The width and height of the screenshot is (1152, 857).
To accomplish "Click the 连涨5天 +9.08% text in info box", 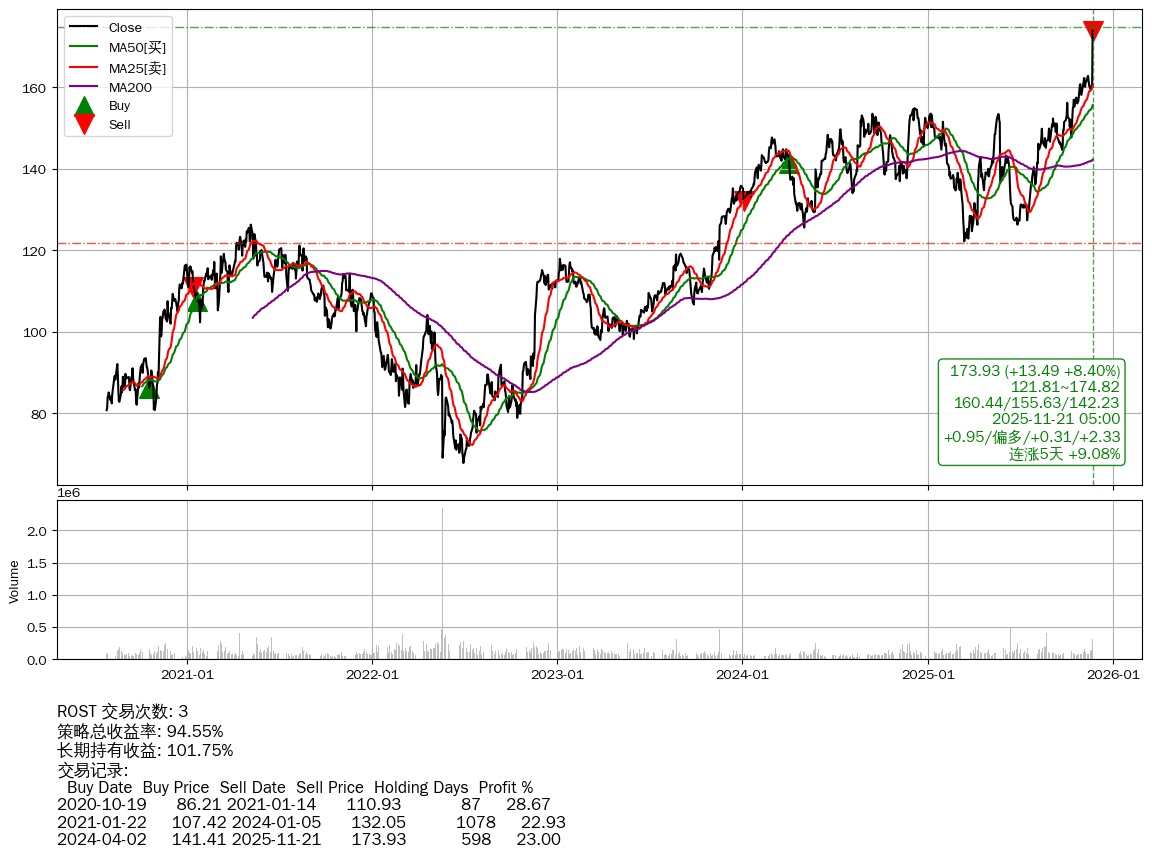I will (x=1064, y=454).
